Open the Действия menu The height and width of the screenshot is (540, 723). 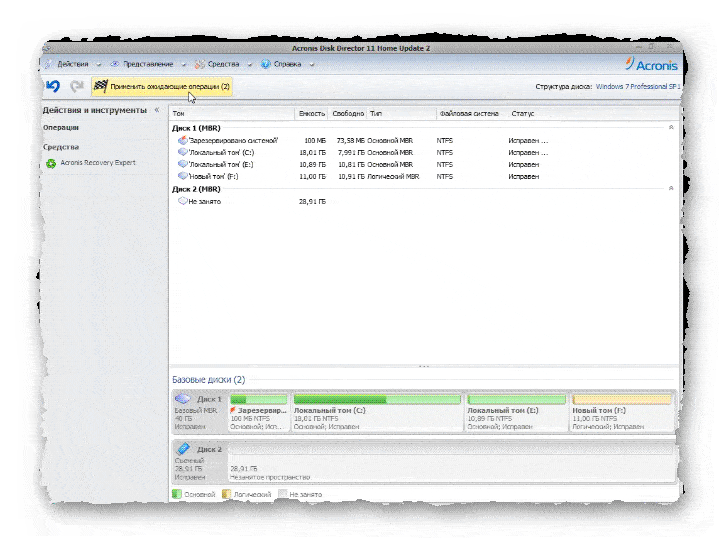point(73,64)
